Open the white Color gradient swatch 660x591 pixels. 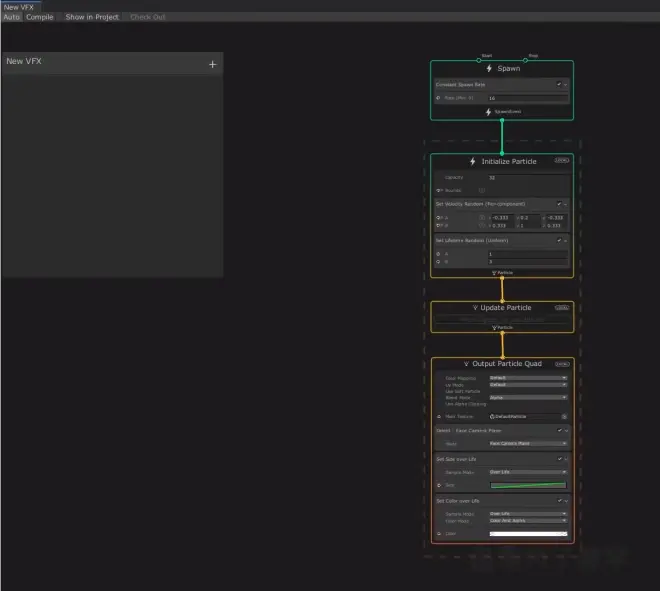click(528, 534)
